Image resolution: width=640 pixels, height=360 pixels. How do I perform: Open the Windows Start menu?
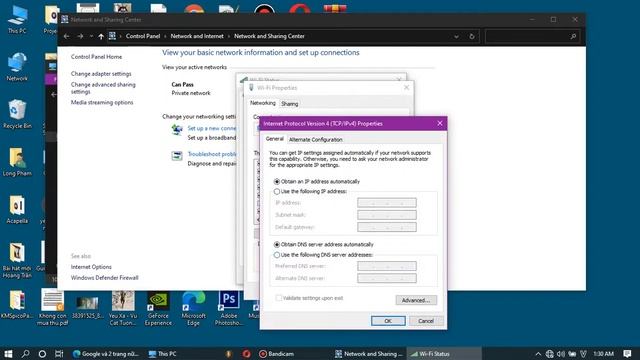tap(8, 353)
